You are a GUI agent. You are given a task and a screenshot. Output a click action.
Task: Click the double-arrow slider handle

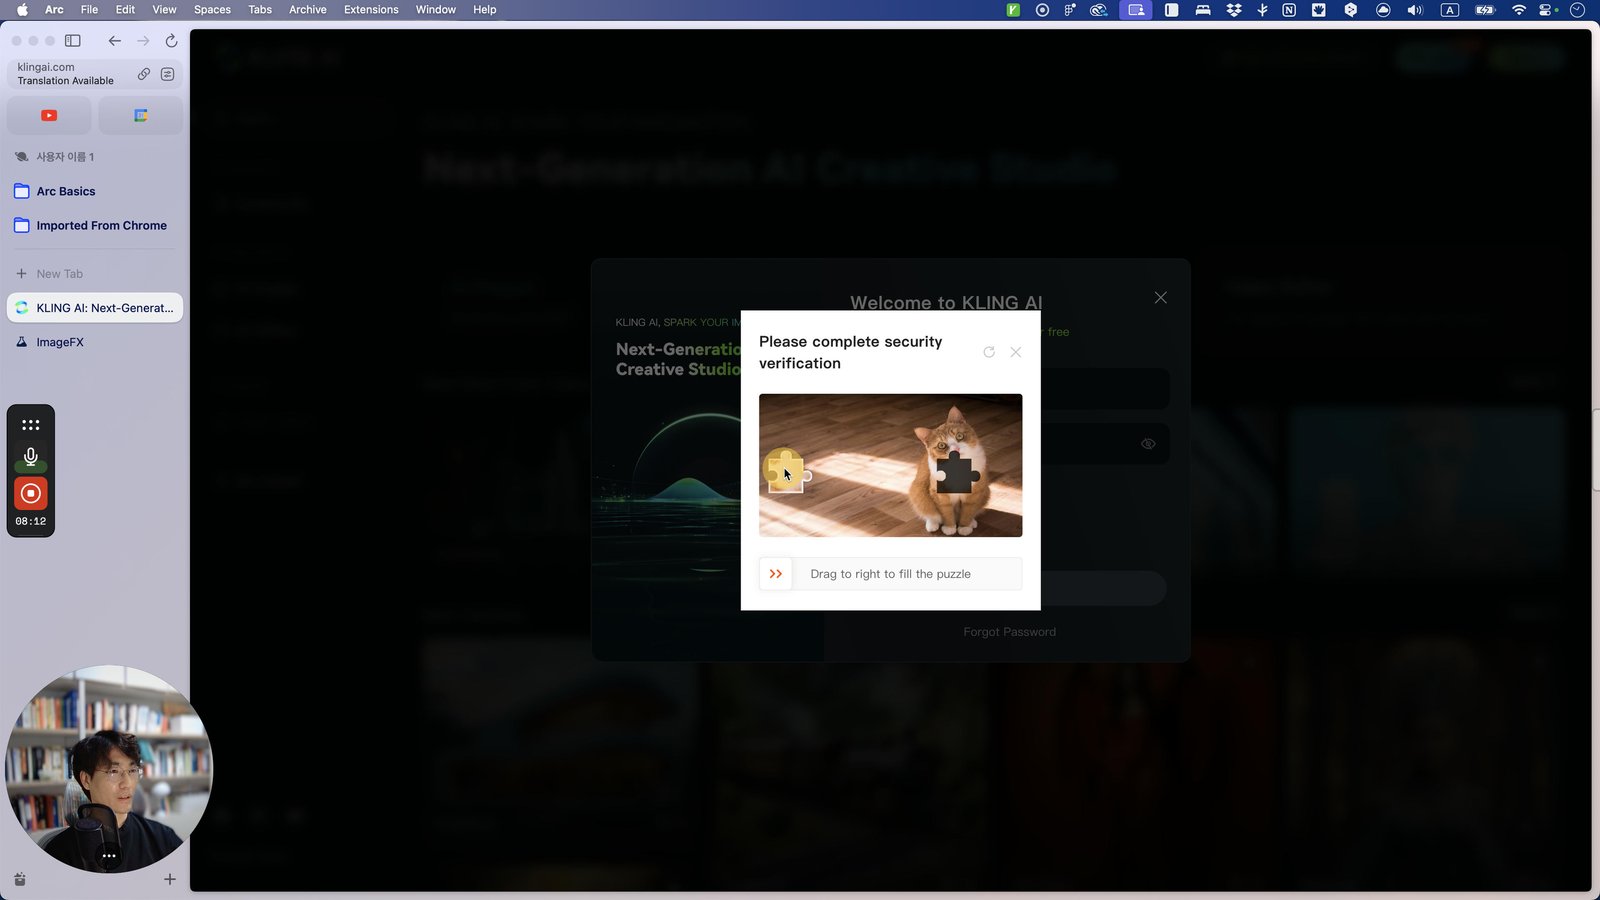pyautogui.click(x=776, y=574)
